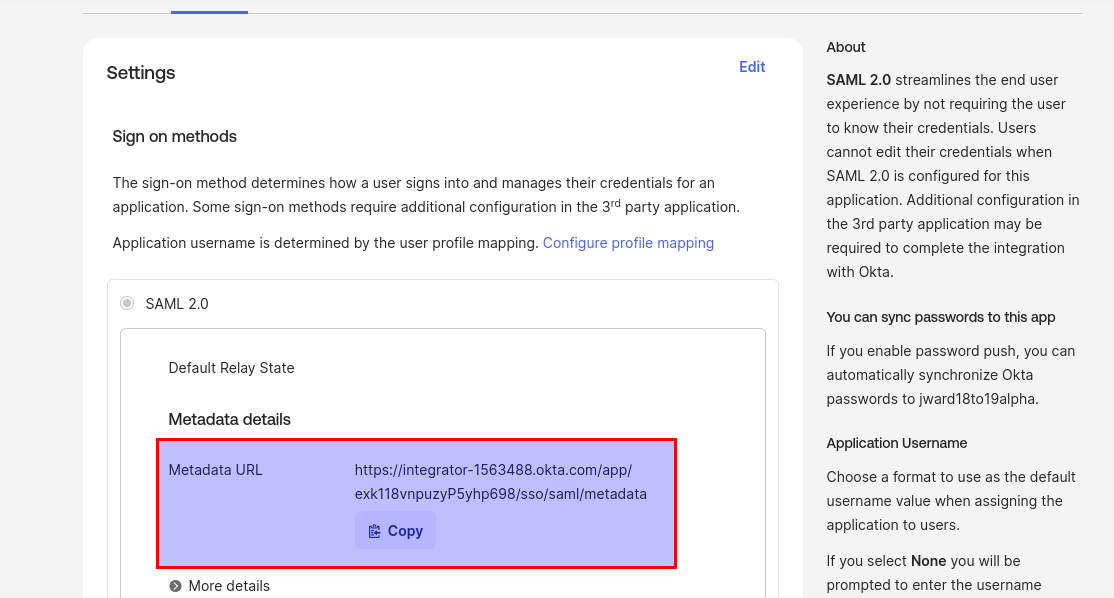Select the SAML 2.0 radio button

pos(127,302)
